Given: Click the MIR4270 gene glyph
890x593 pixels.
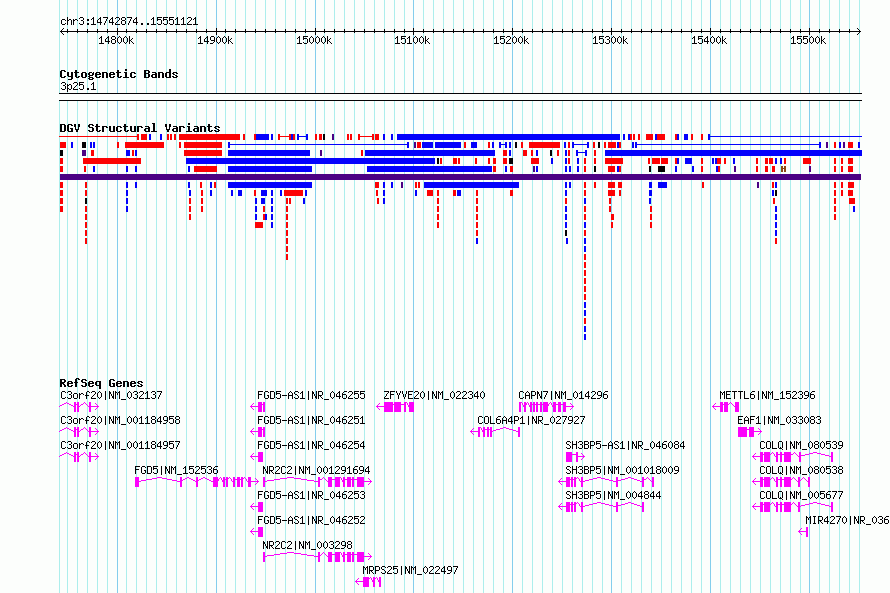Looking at the screenshot, I should 803,532.
